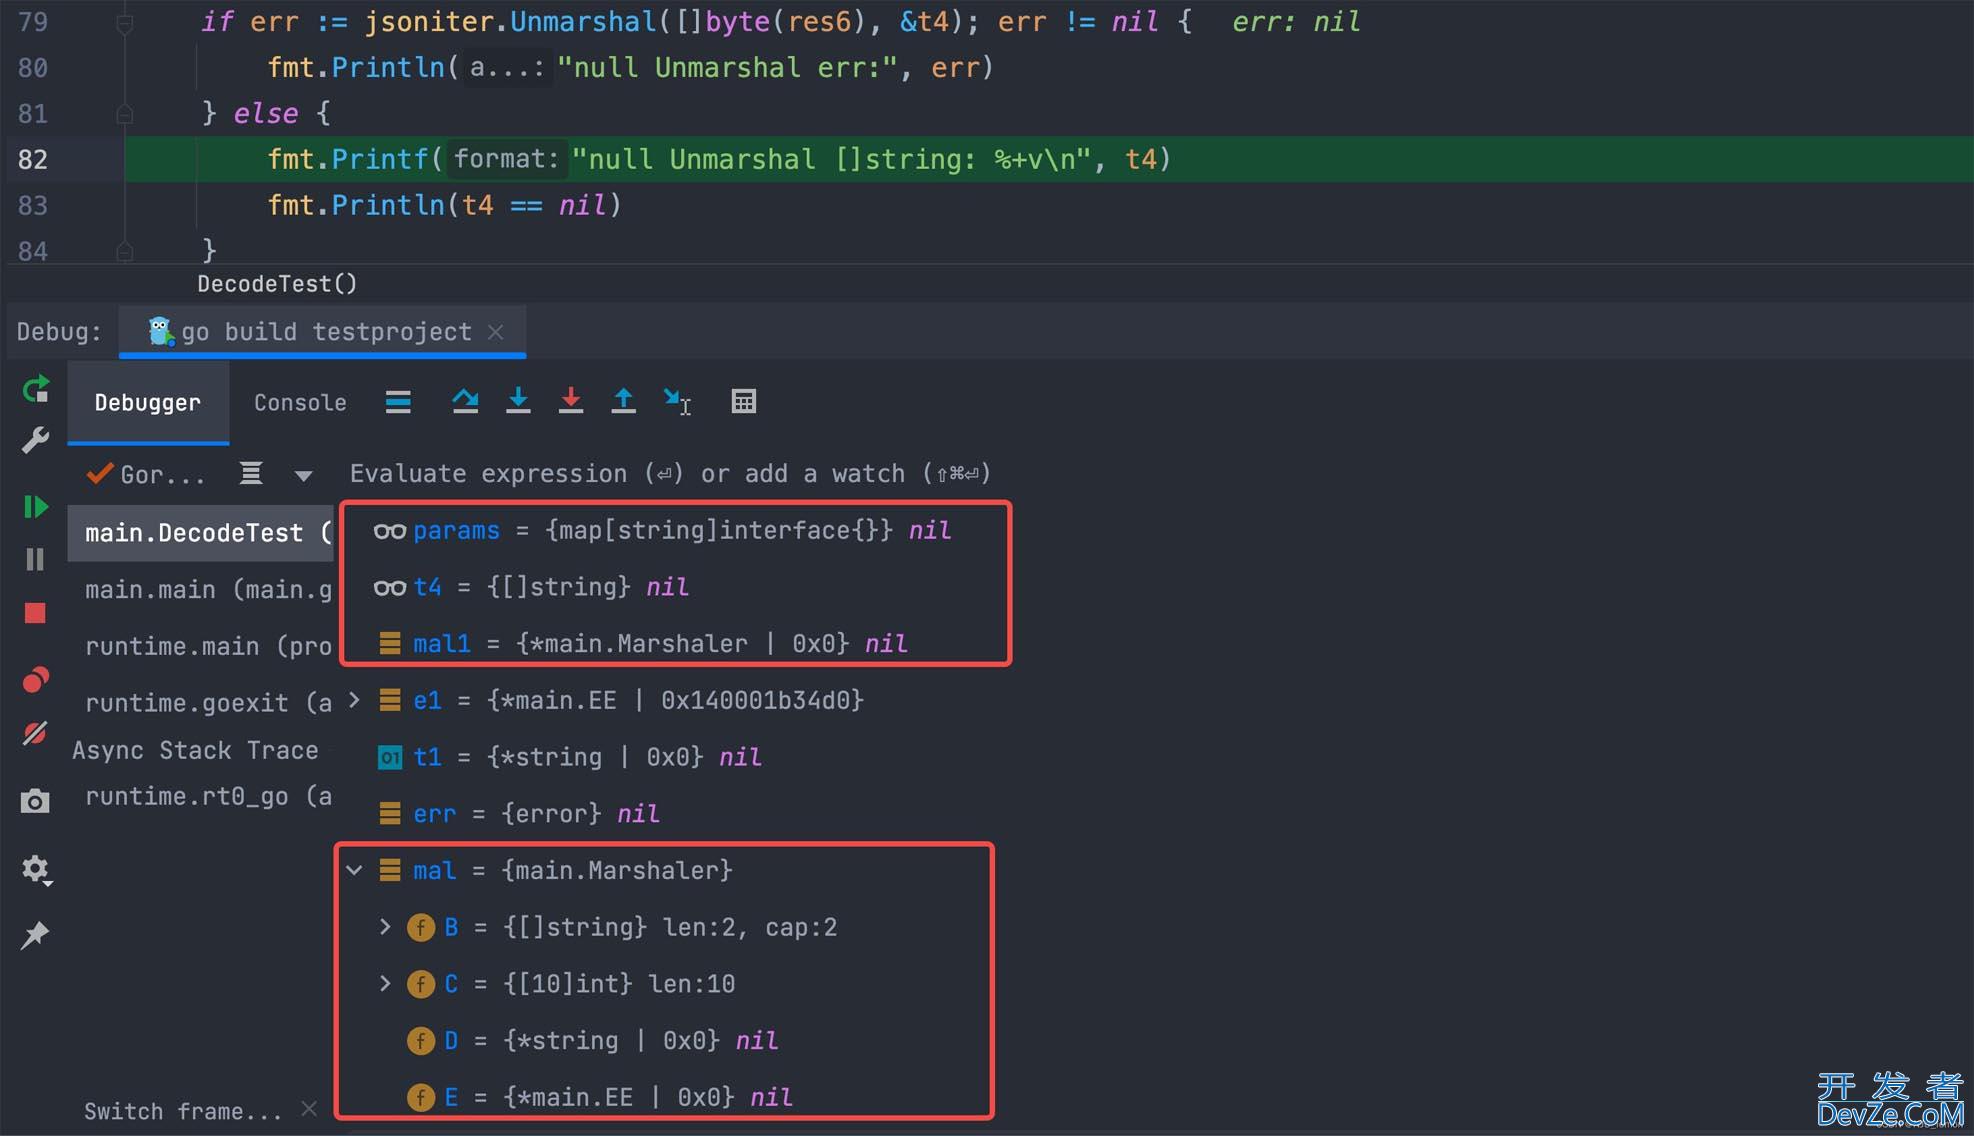Screen dimensions: 1974x1136
Task: Click the Rerun debug session icon
Action: tap(36, 388)
